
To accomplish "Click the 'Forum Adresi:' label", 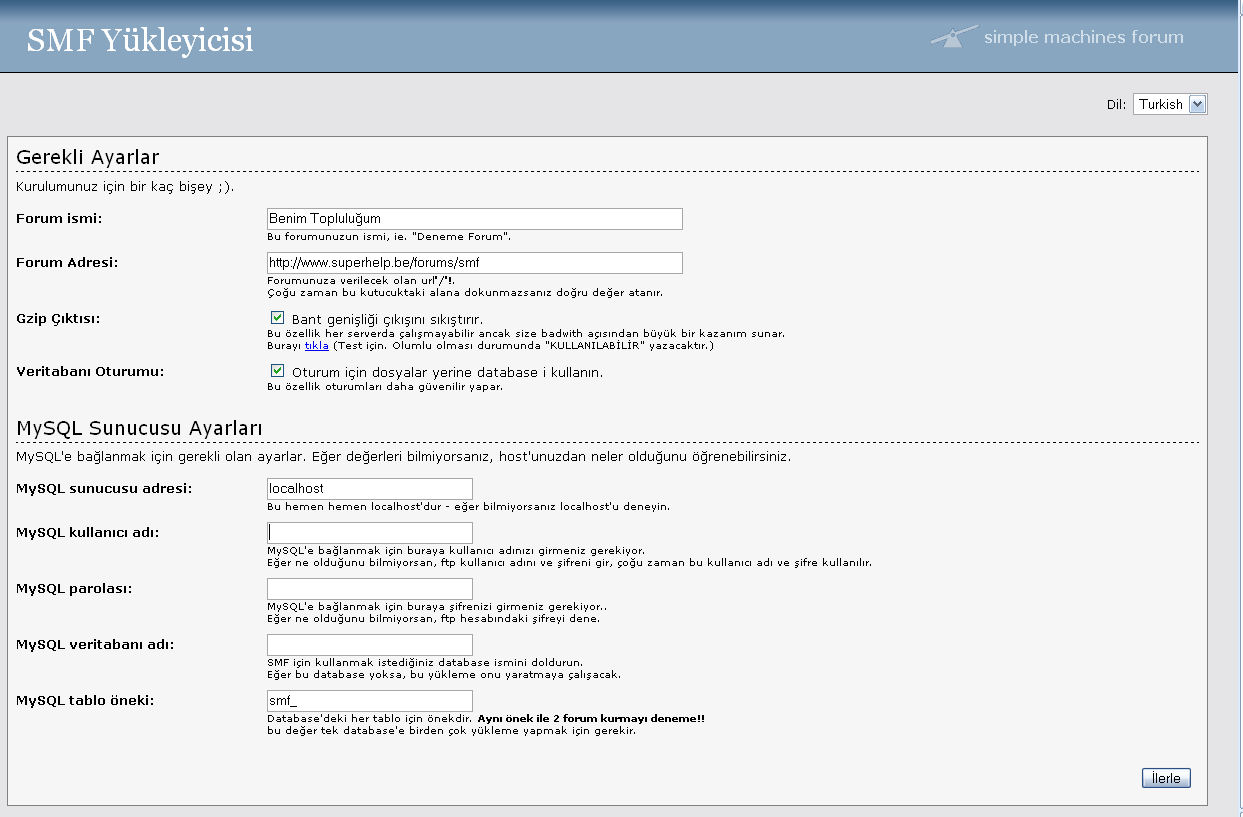I will tap(67, 262).
